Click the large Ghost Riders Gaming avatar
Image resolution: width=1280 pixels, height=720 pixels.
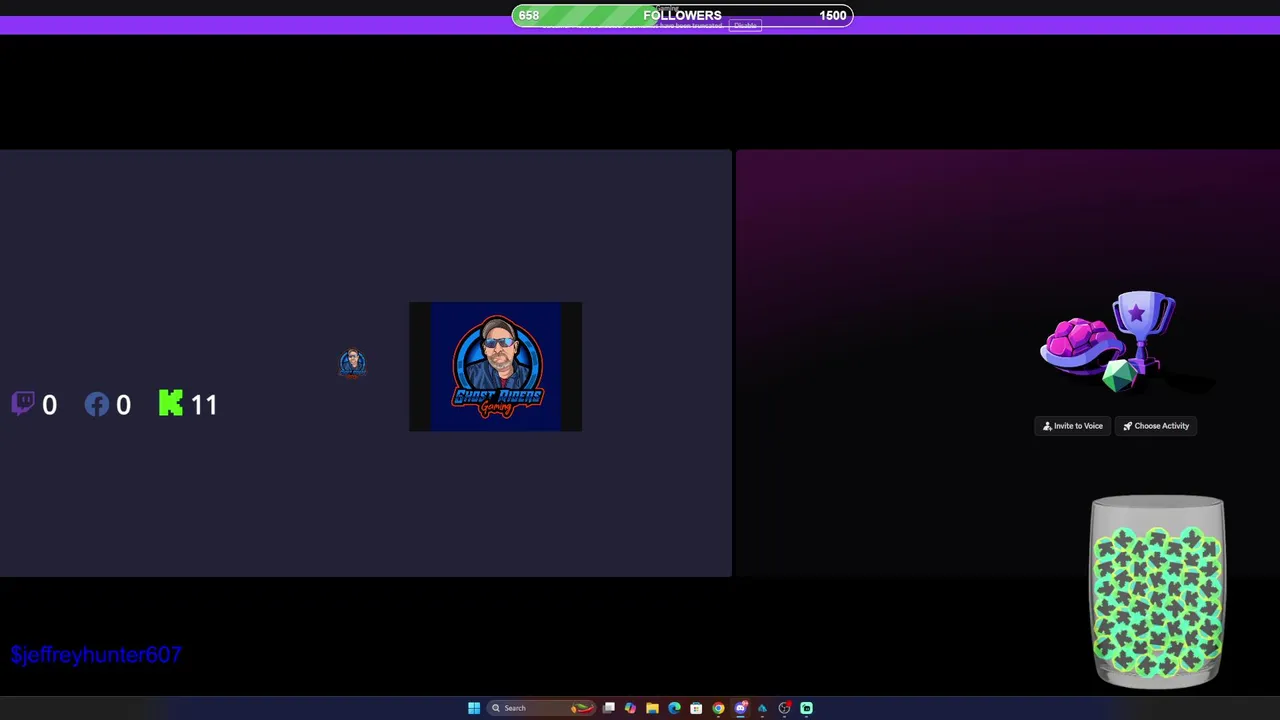pyautogui.click(x=495, y=367)
